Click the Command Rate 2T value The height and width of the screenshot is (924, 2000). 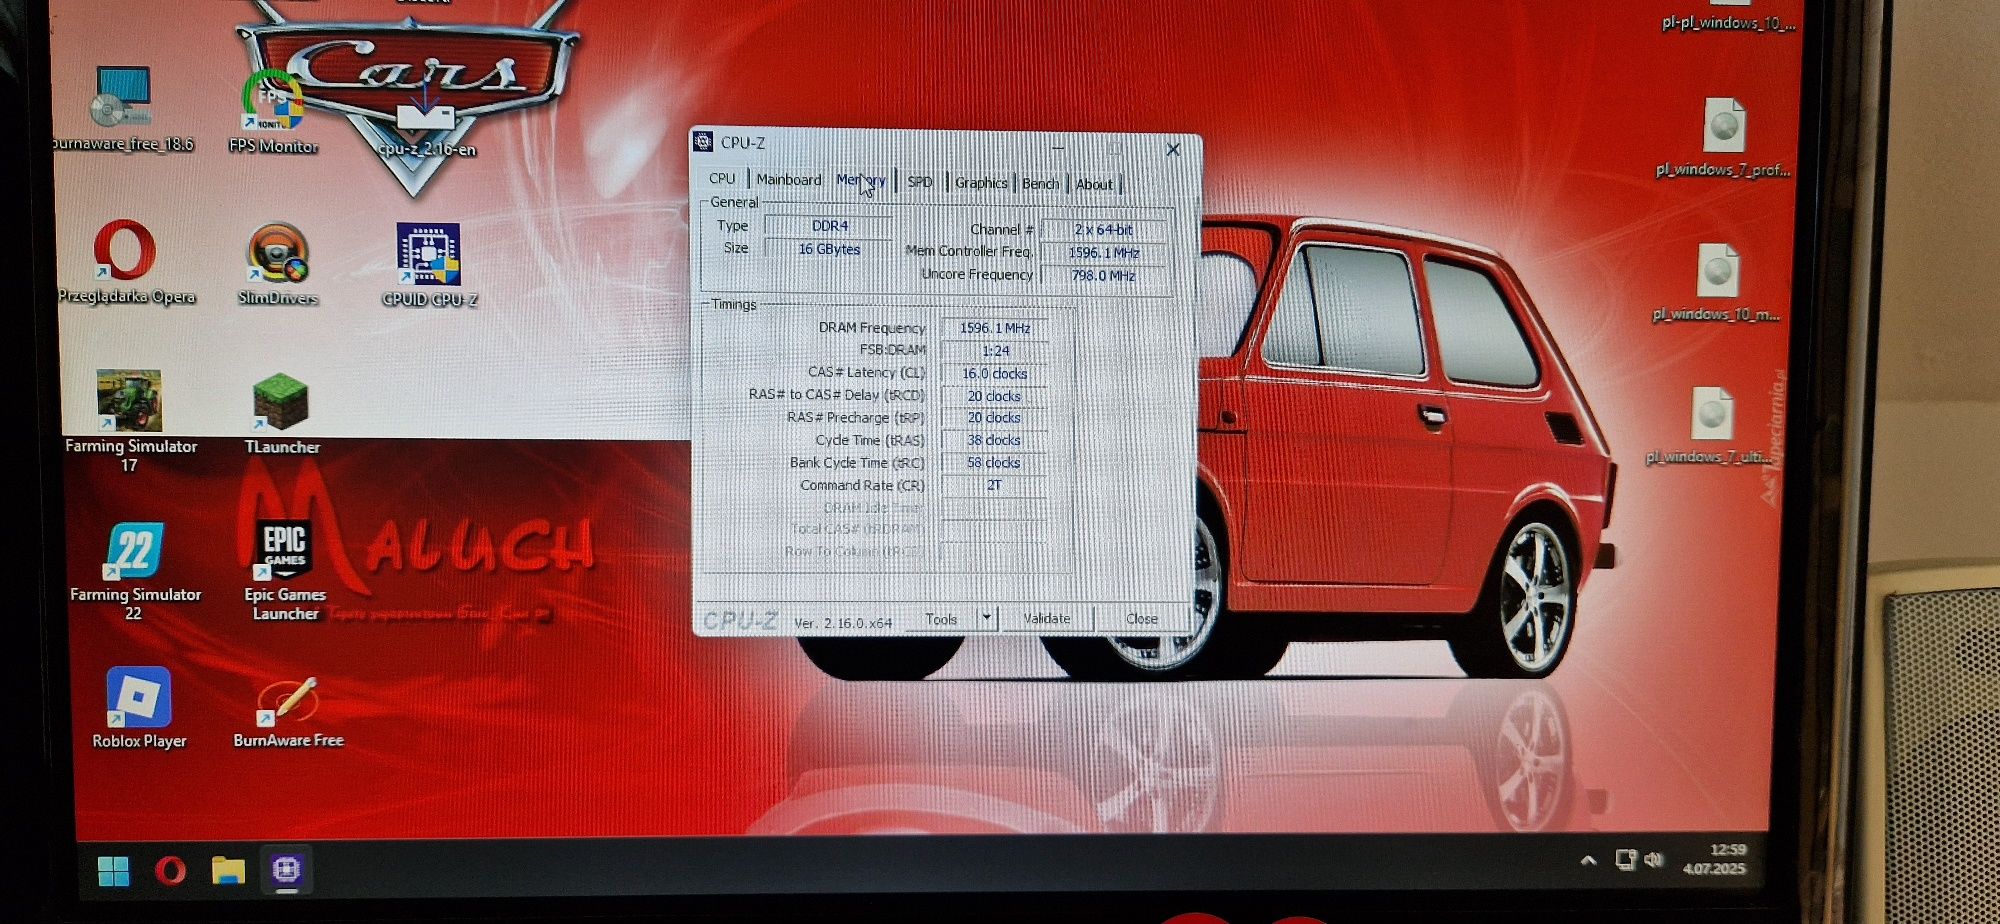[x=994, y=485]
